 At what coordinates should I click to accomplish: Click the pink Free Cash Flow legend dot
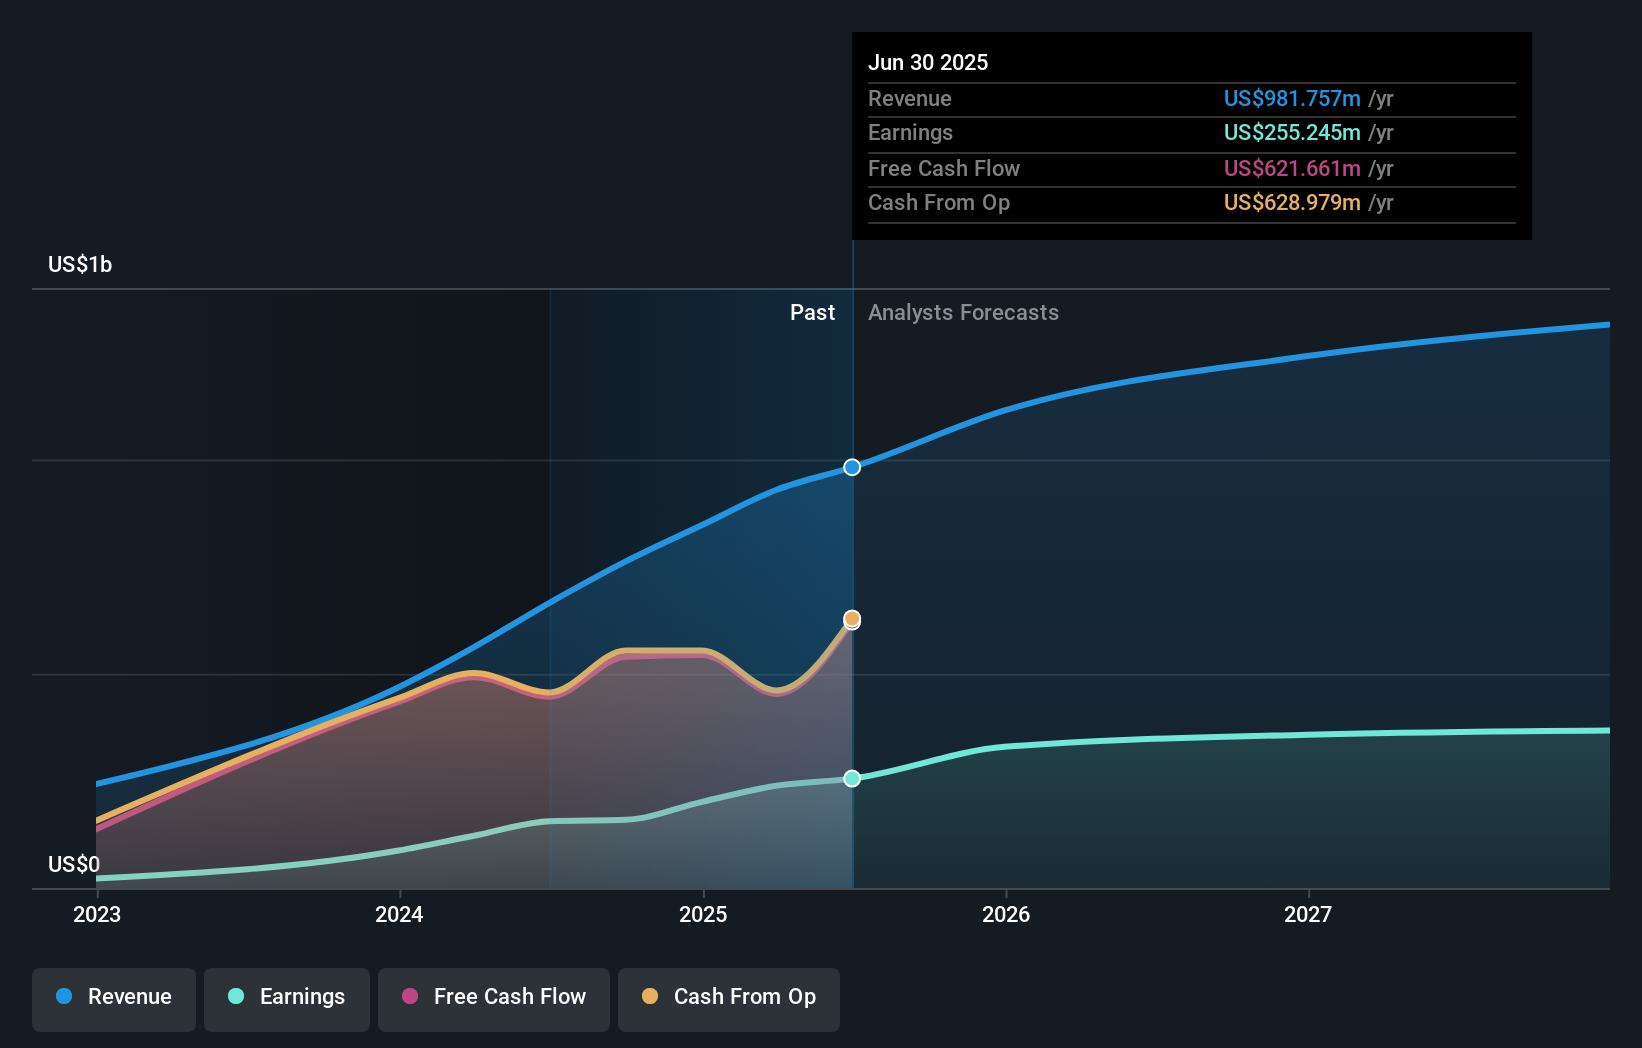click(408, 997)
